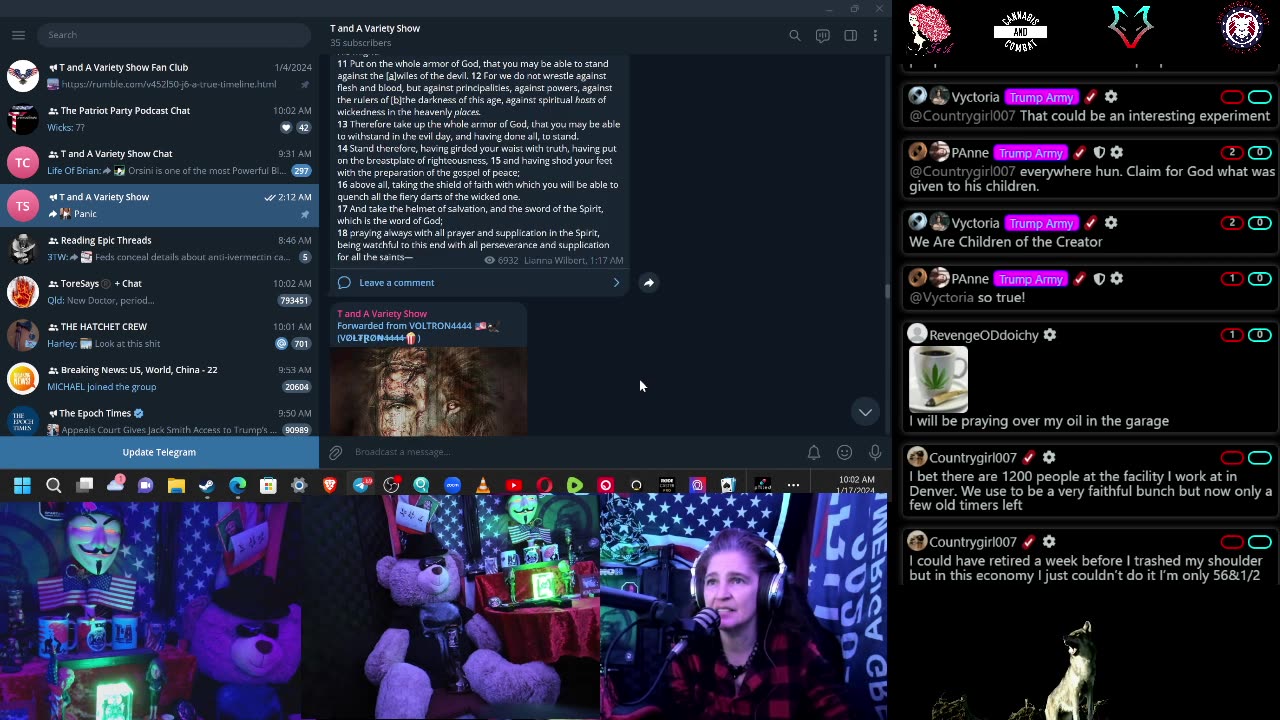Open the Telegram hamburger menu
The width and height of the screenshot is (1280, 720).
(18, 35)
